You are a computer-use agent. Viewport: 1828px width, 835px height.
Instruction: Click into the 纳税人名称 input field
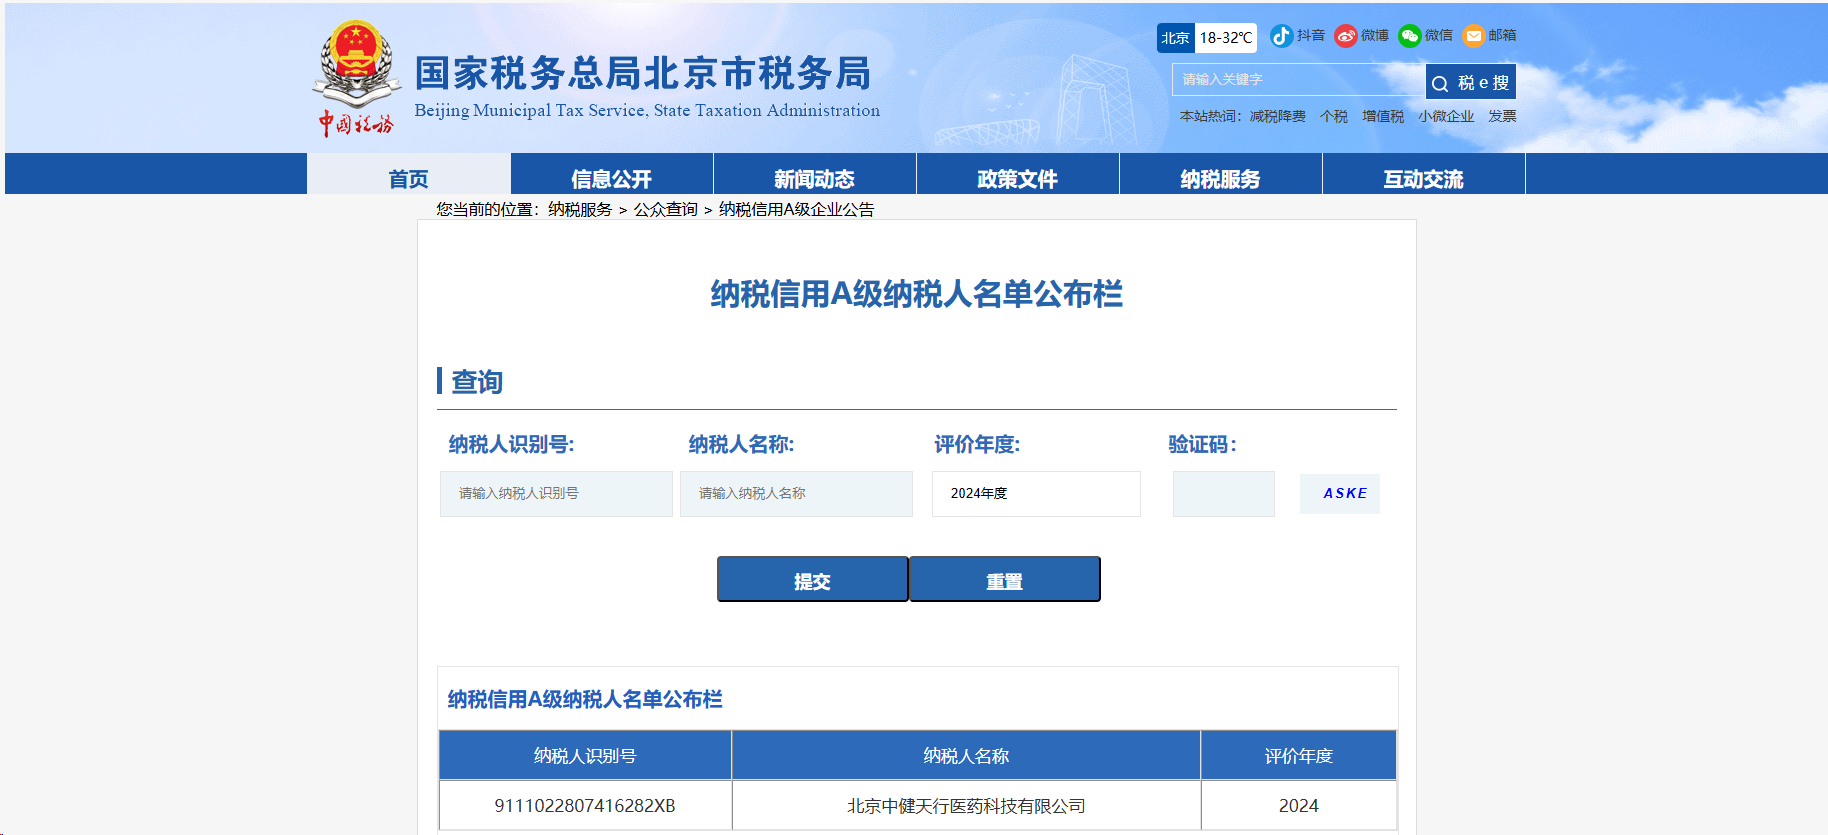(x=796, y=494)
